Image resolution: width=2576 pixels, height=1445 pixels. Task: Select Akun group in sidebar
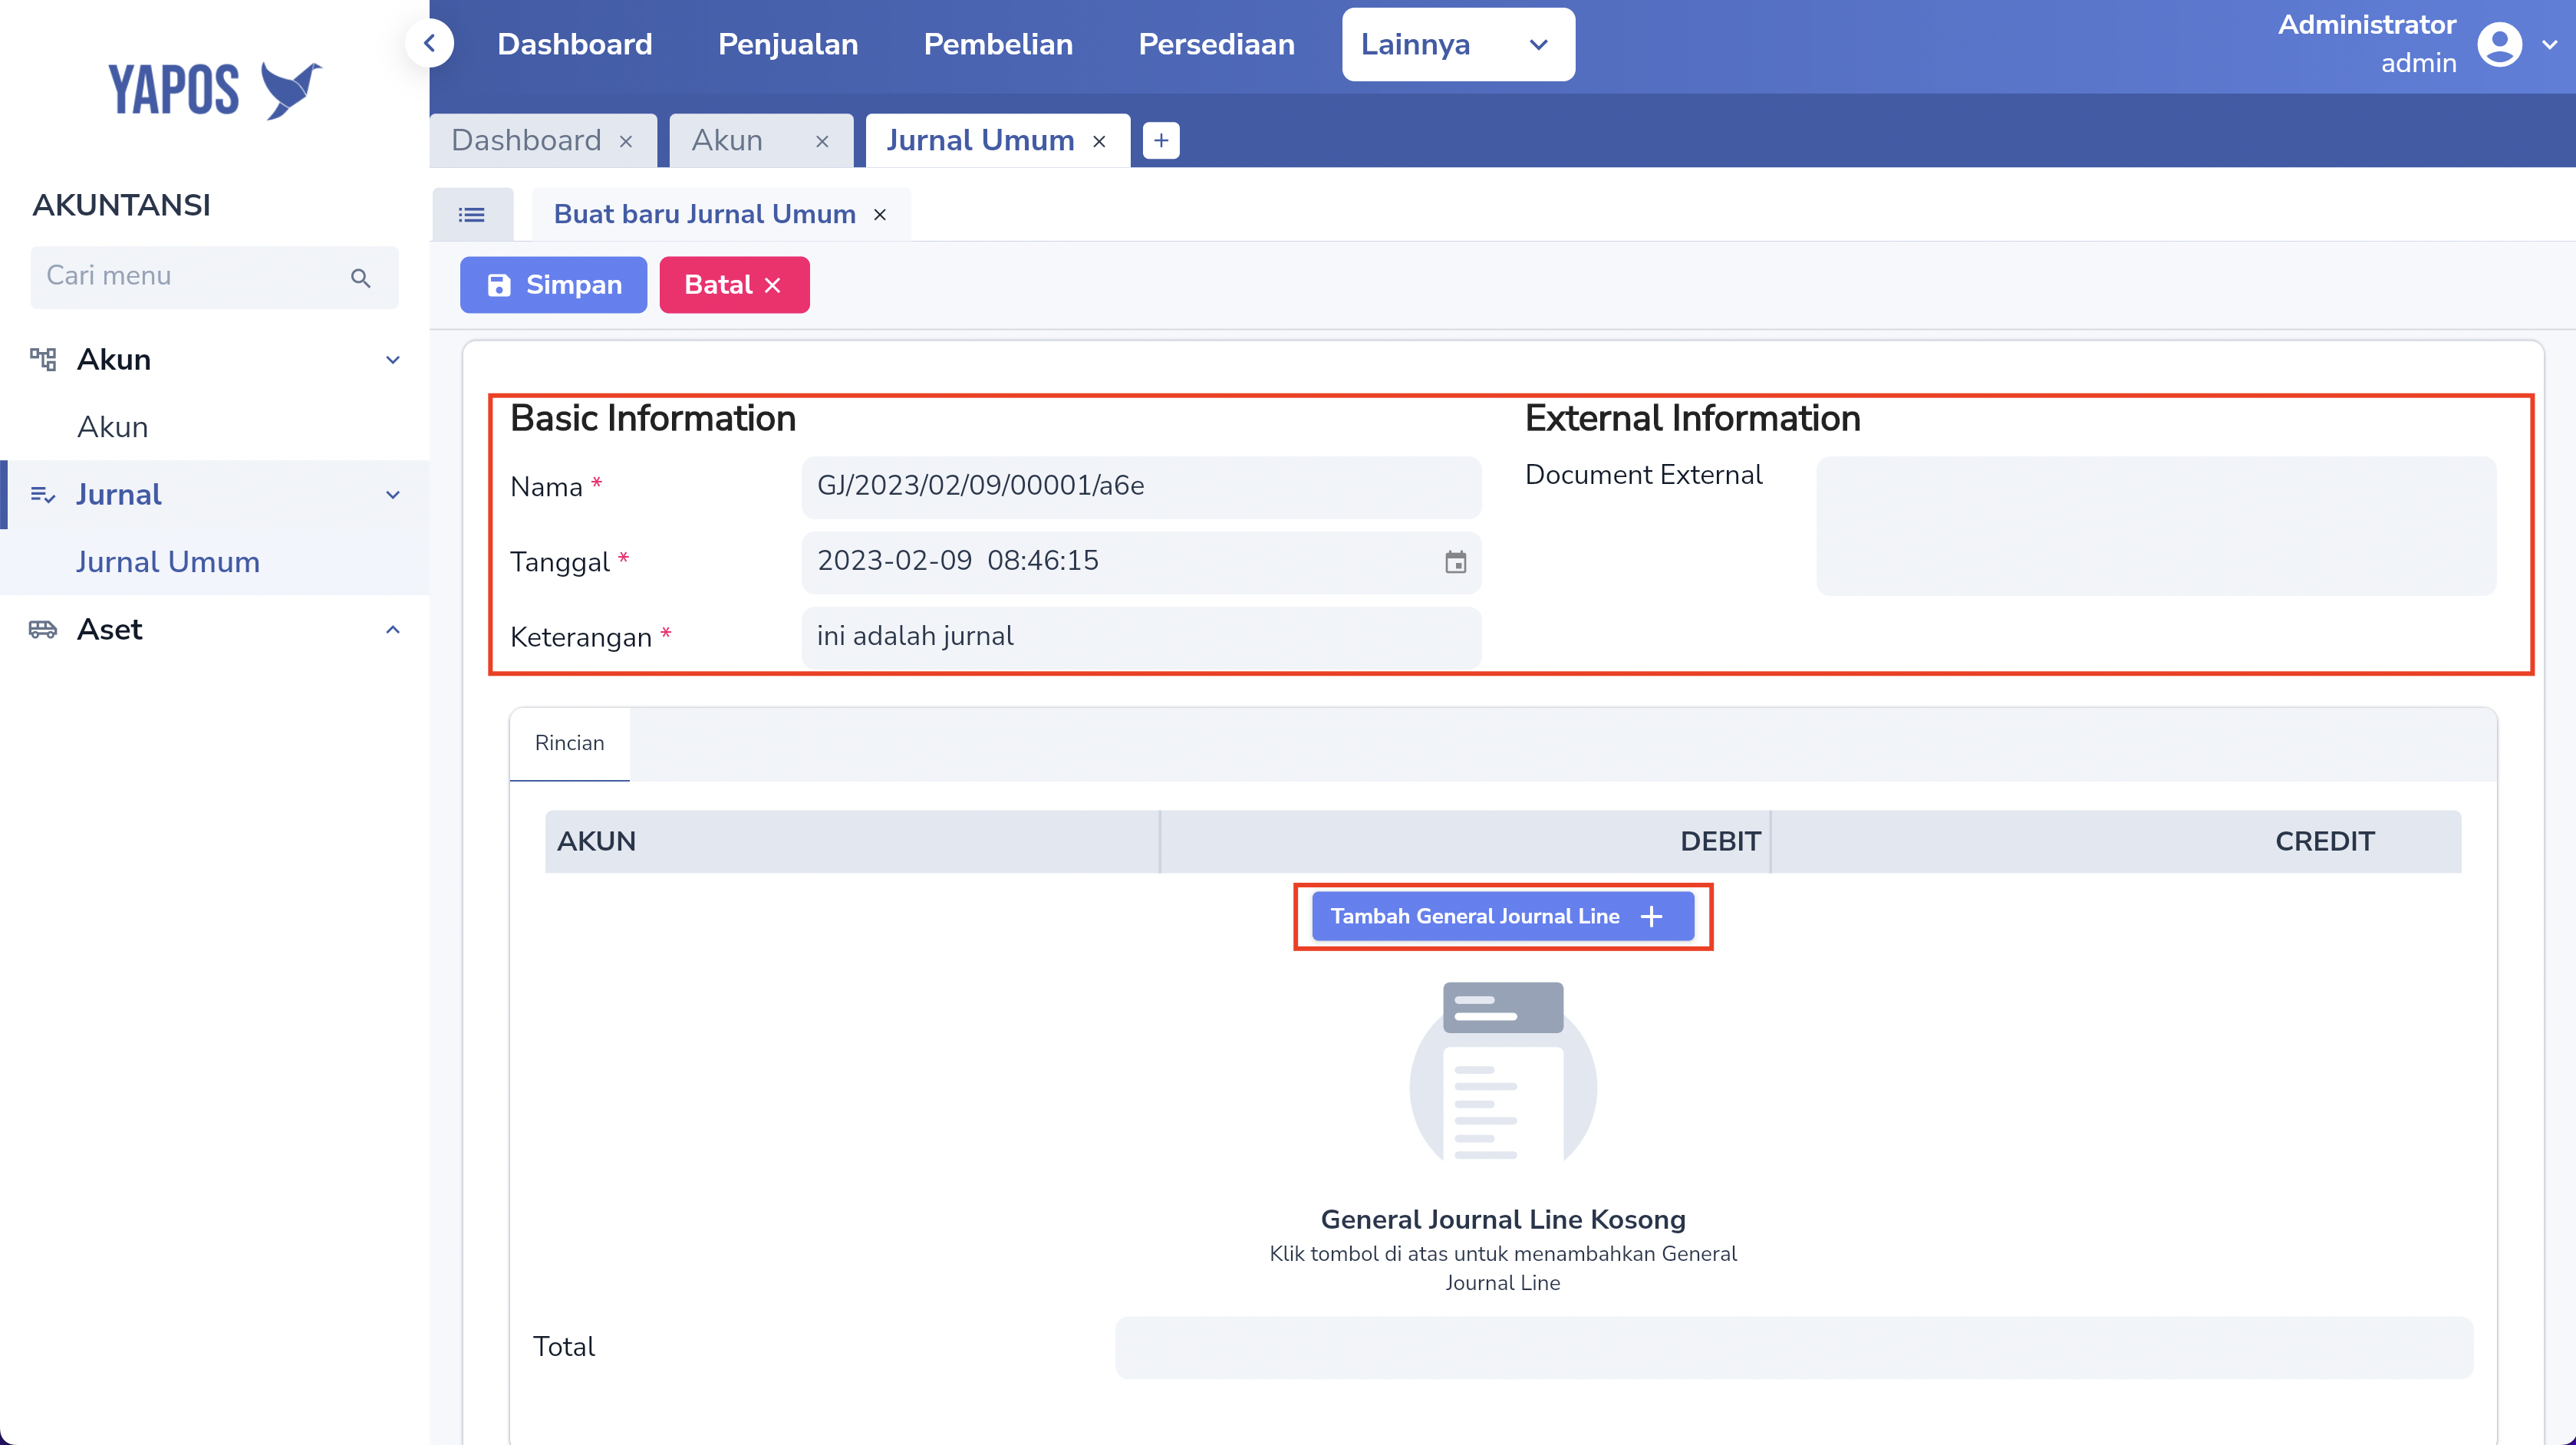coord(215,359)
